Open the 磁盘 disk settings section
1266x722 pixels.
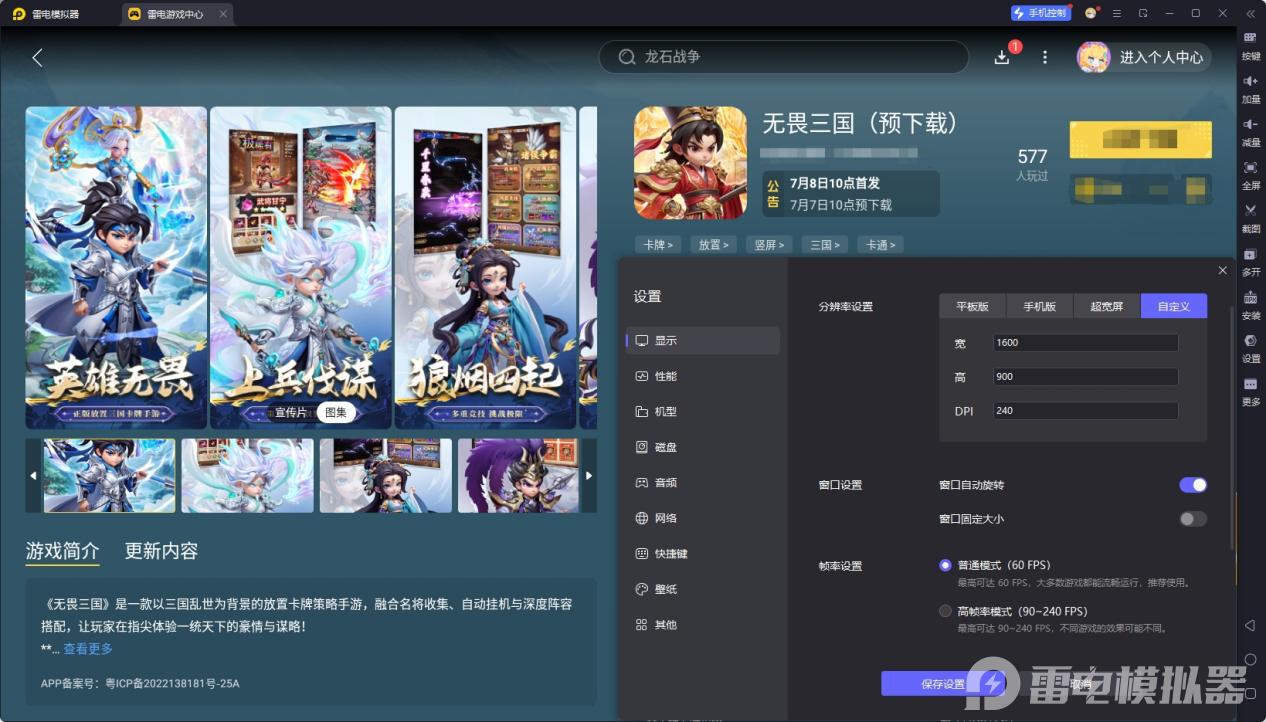click(703, 447)
